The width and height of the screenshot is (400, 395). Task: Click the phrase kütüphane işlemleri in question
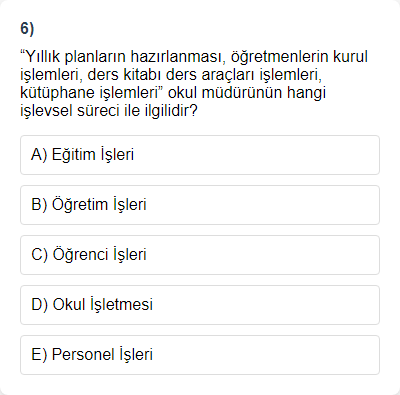pyautogui.click(x=89, y=93)
